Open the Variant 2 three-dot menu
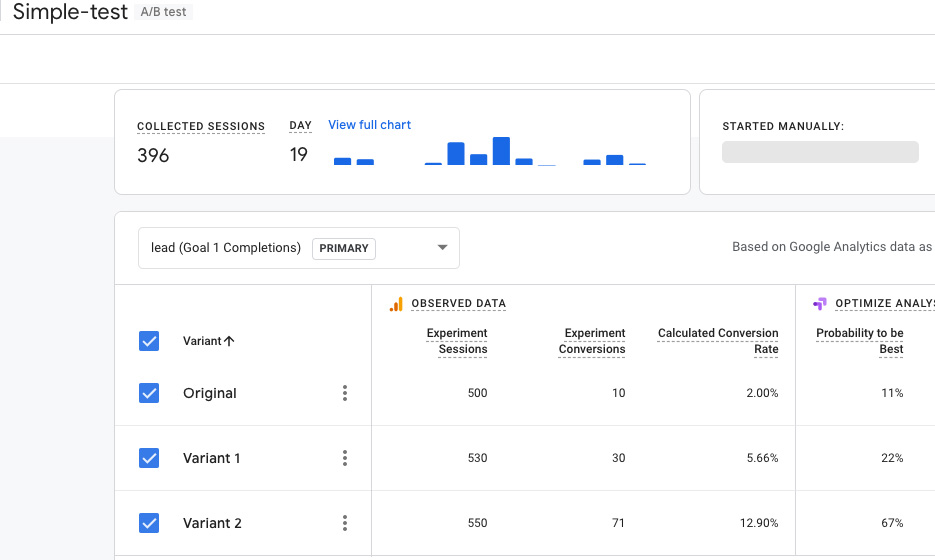 (x=345, y=523)
